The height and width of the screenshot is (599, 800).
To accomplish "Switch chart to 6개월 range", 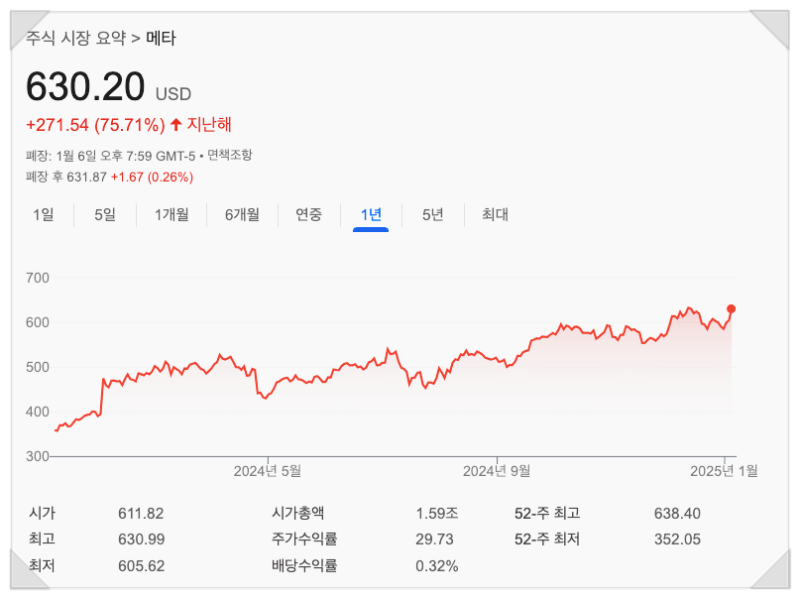I will tap(242, 214).
